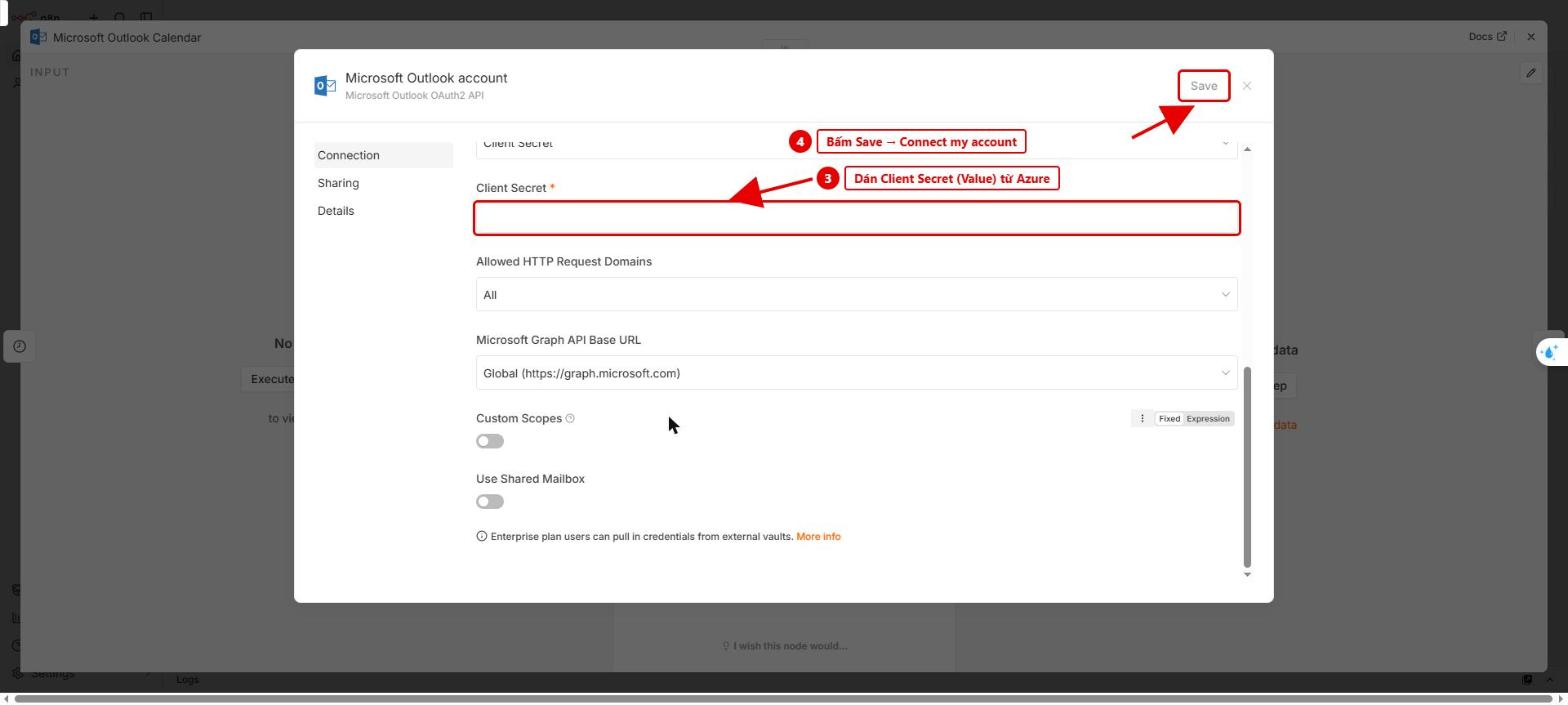Click the horizontal scrollbar left arrow
This screenshot has width=1568, height=705.
(x=7, y=698)
